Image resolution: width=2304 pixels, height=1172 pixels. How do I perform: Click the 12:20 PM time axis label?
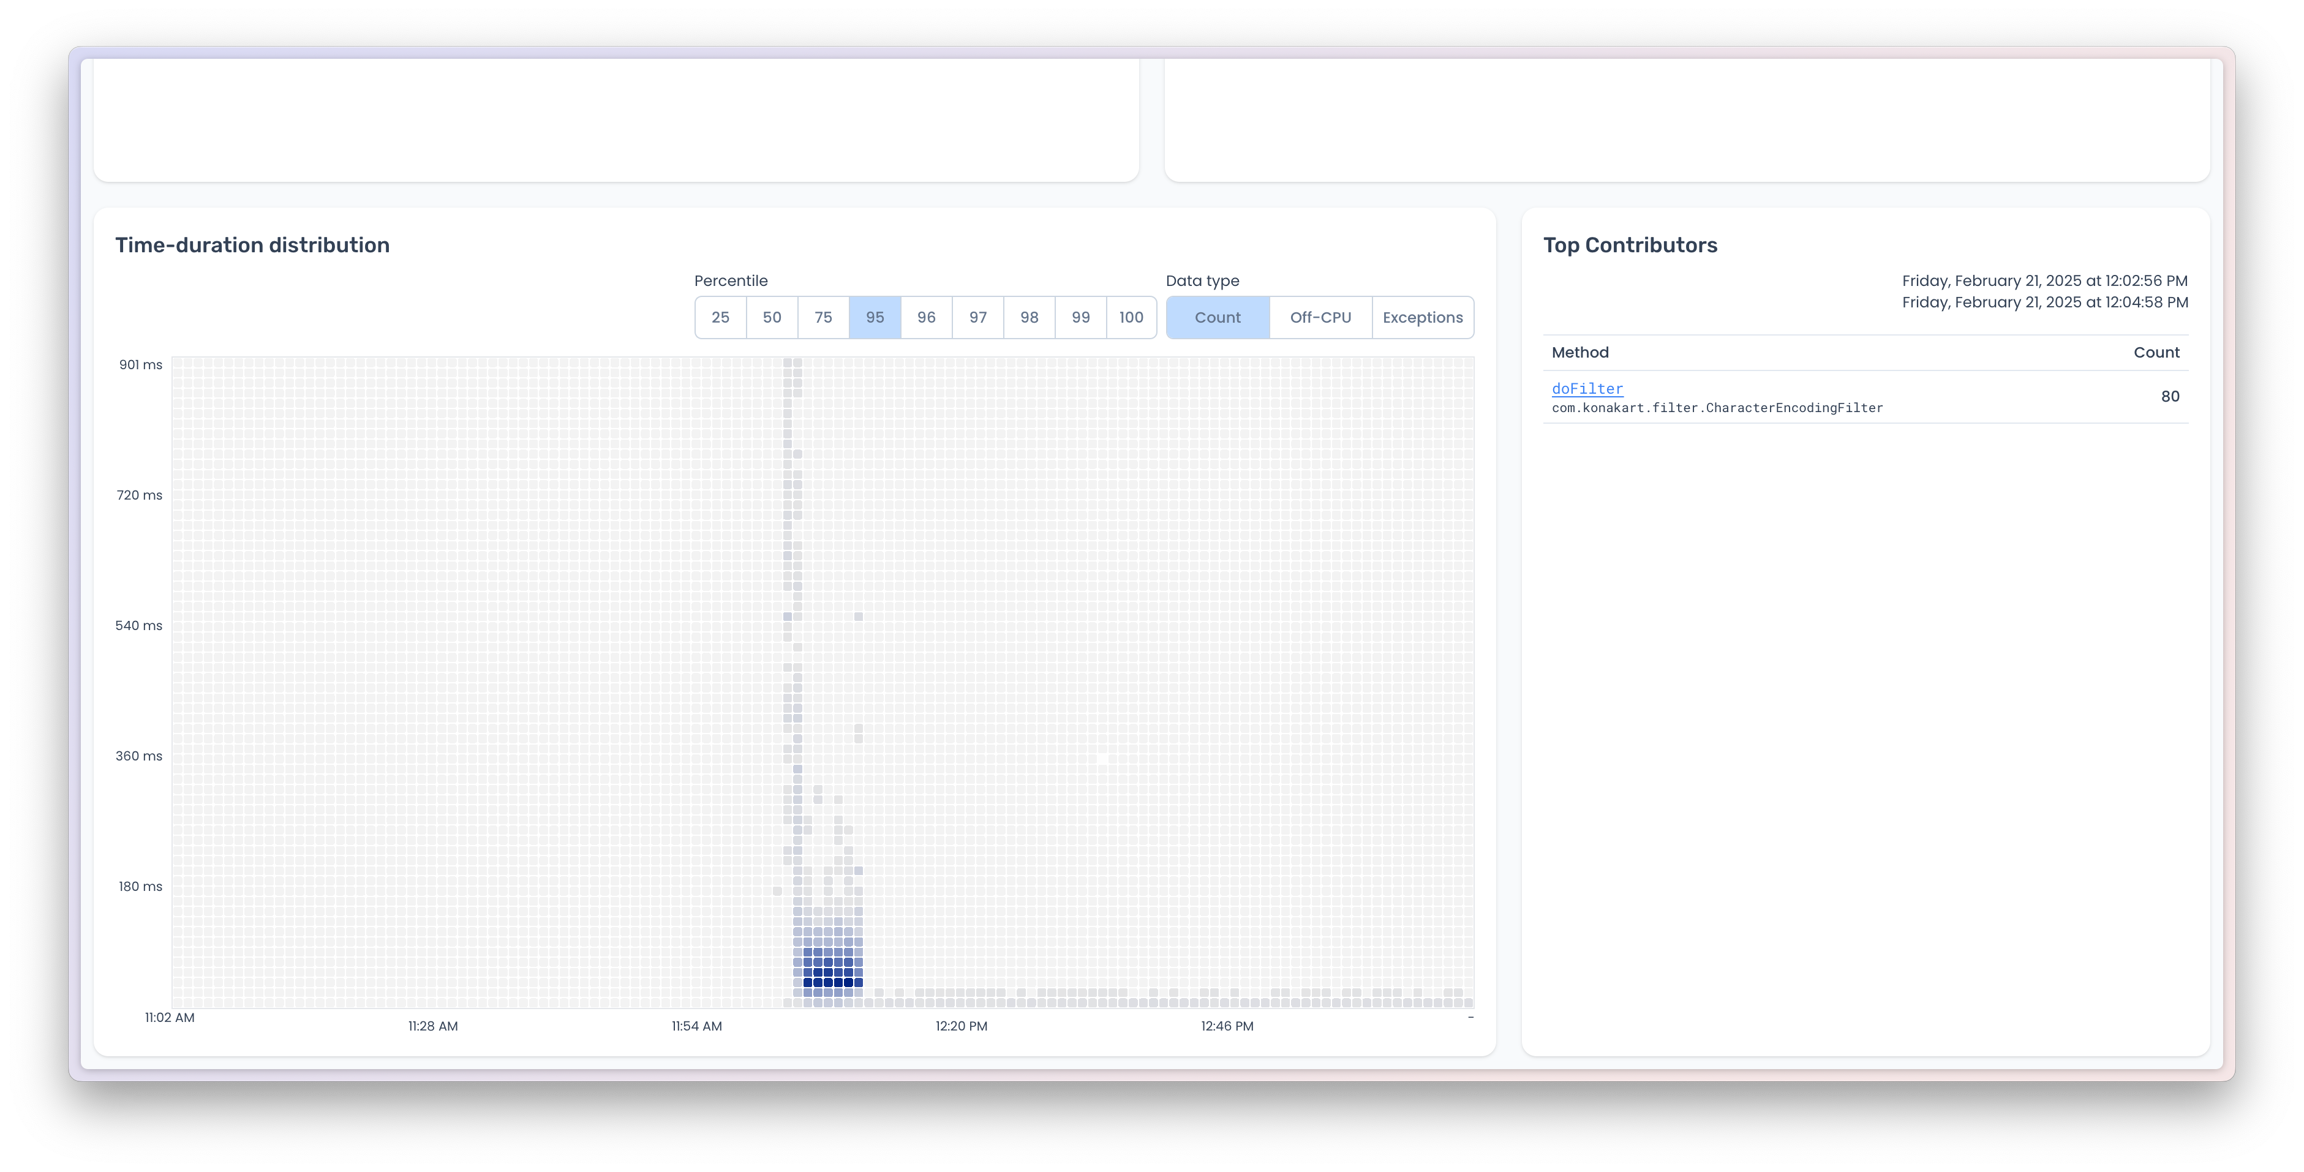[961, 1026]
